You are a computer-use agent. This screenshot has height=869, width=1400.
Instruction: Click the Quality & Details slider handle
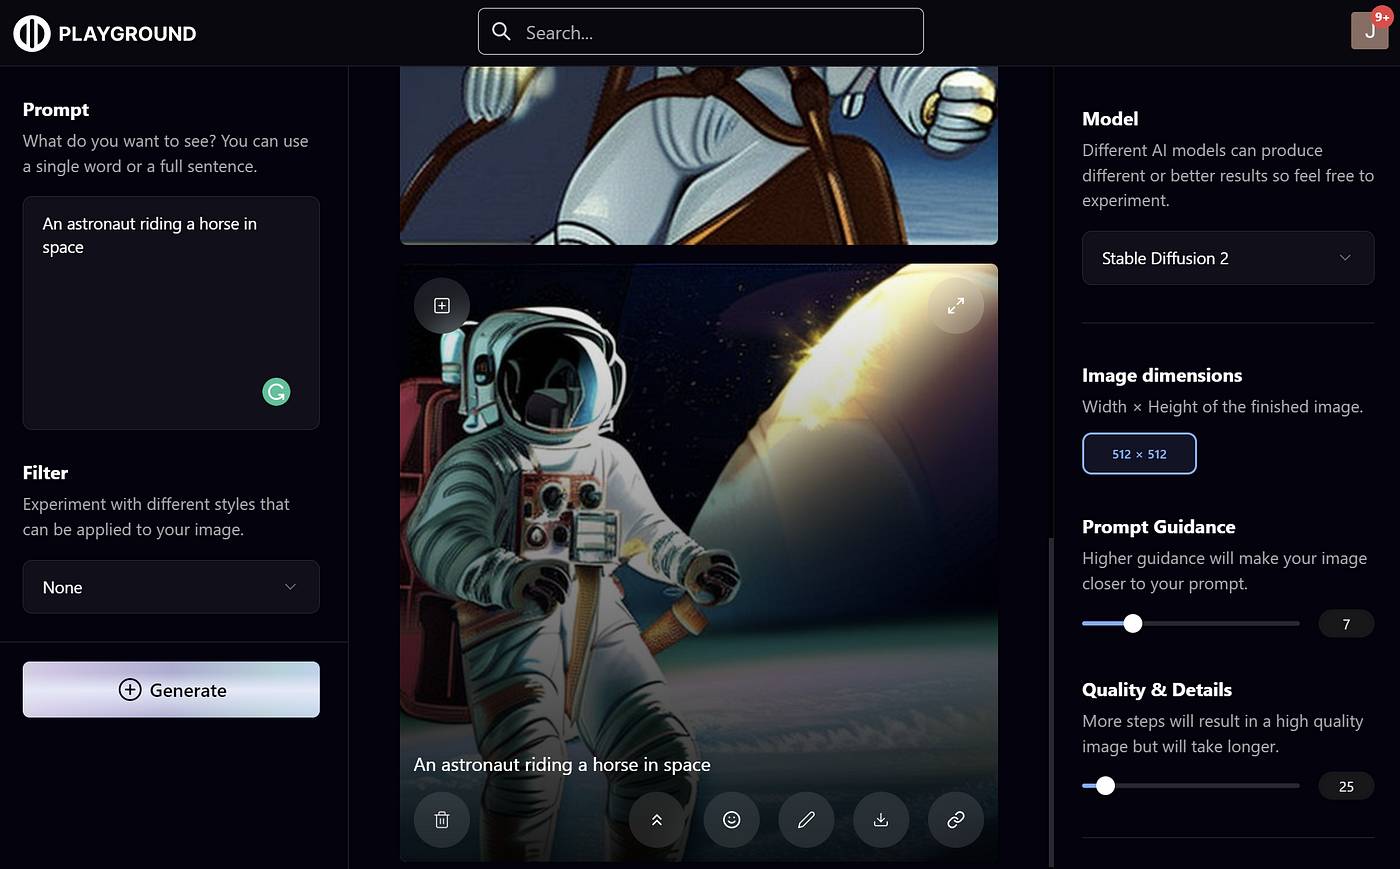(x=1105, y=786)
